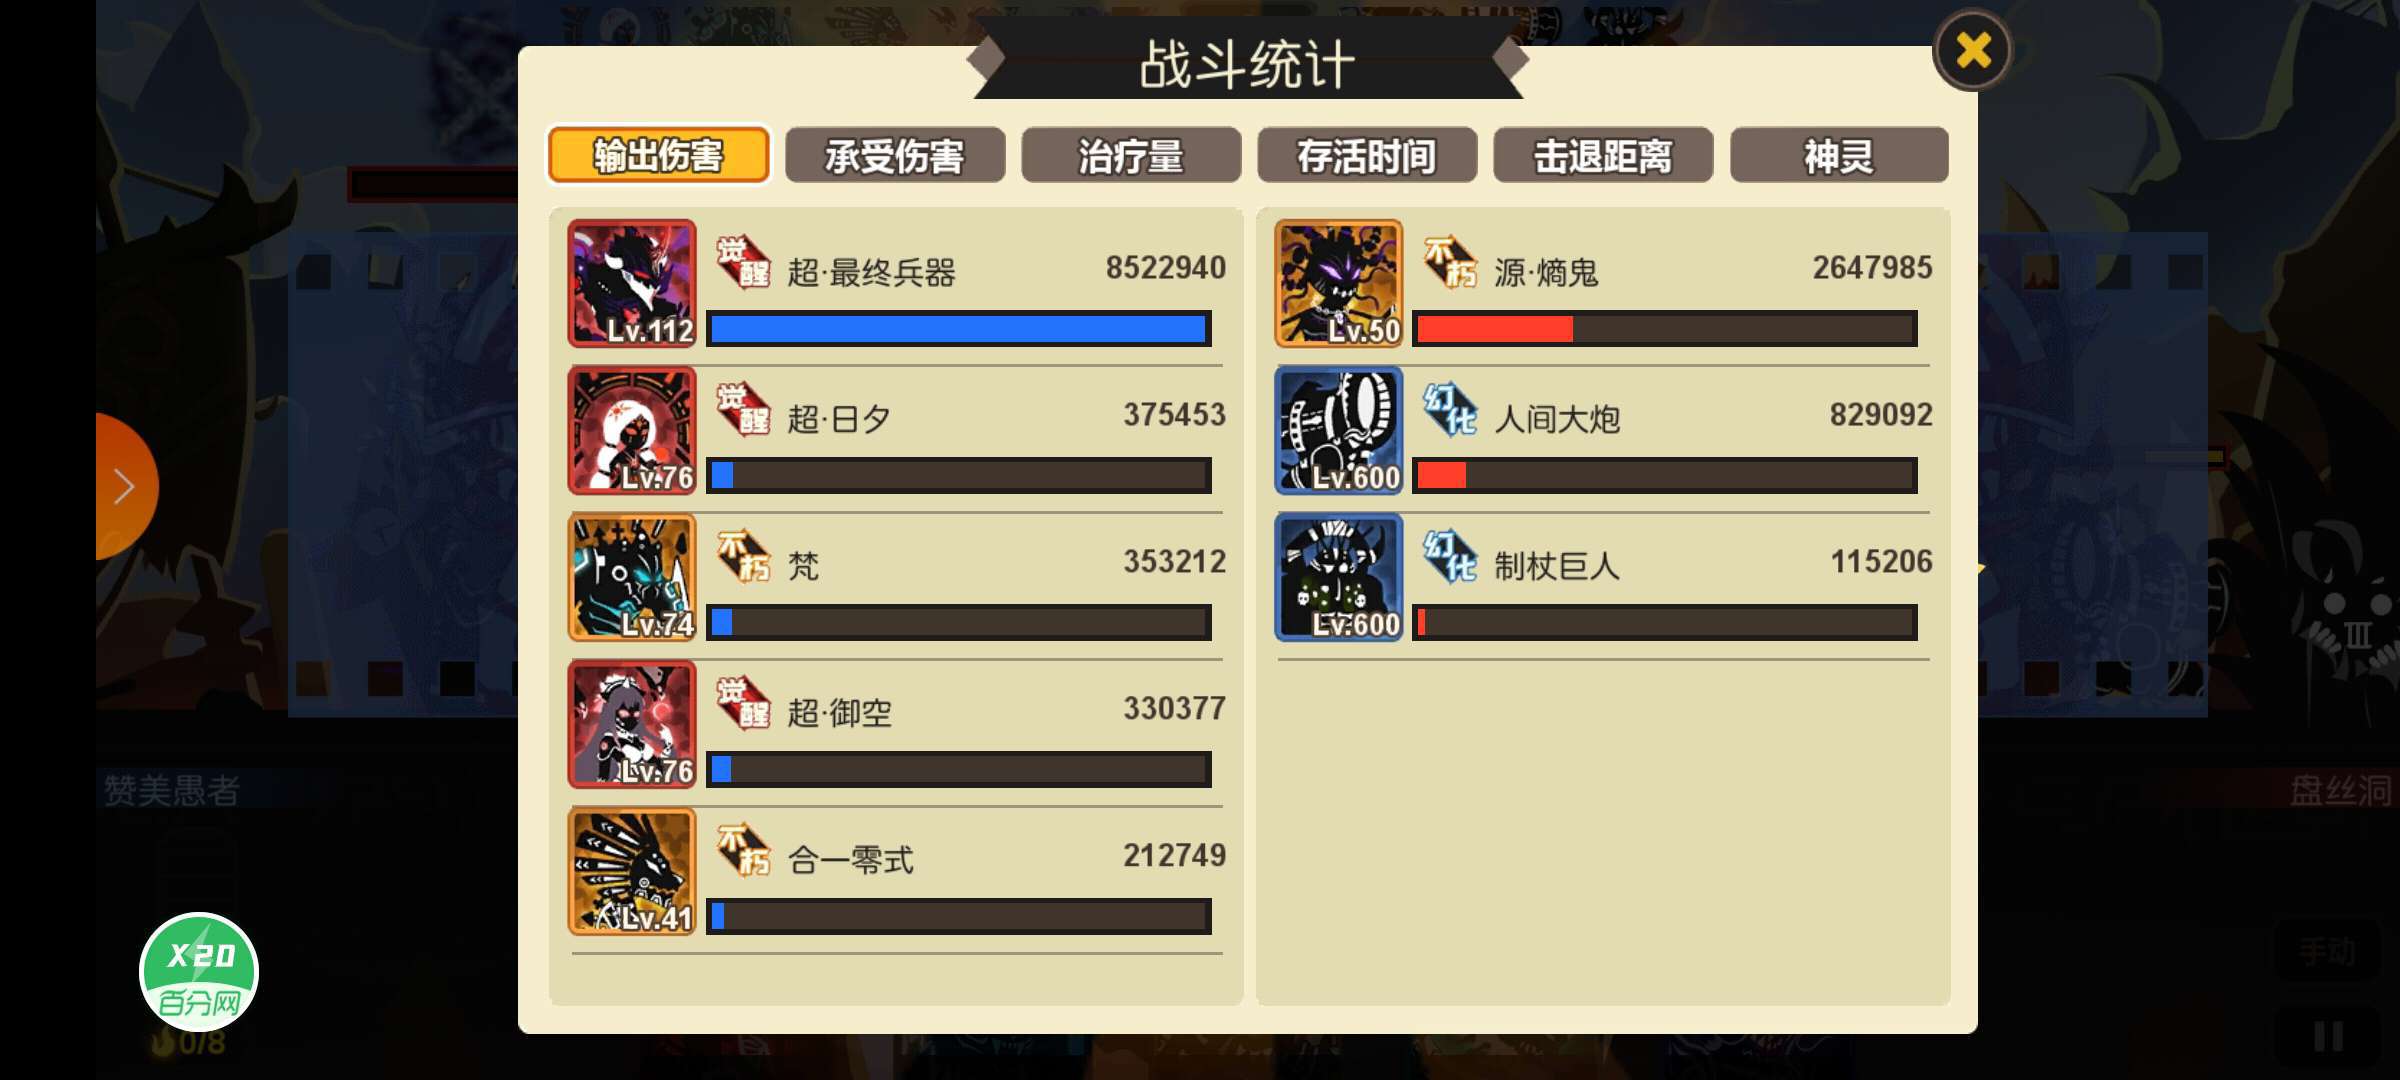
Task: Tap the X20 百分网 speed badge
Action: pos(199,972)
